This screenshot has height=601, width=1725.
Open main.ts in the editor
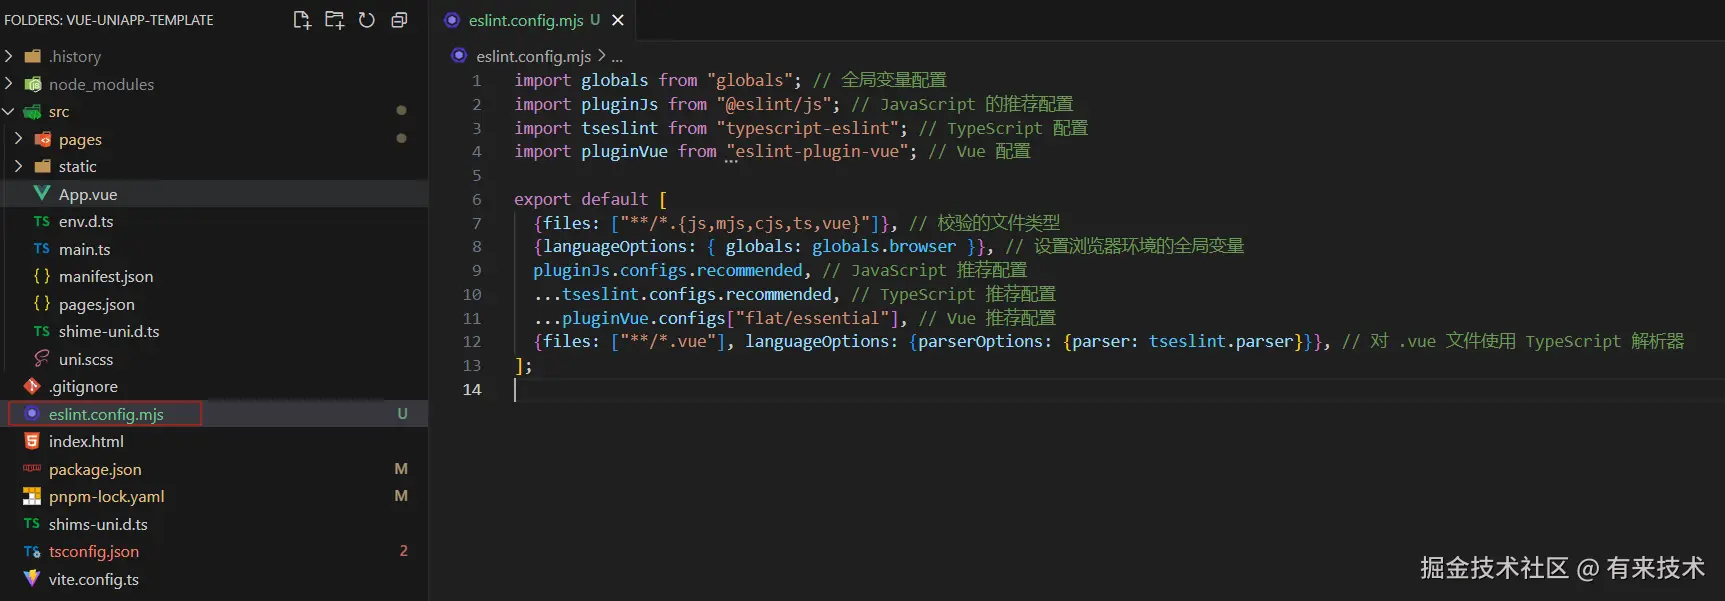point(85,249)
